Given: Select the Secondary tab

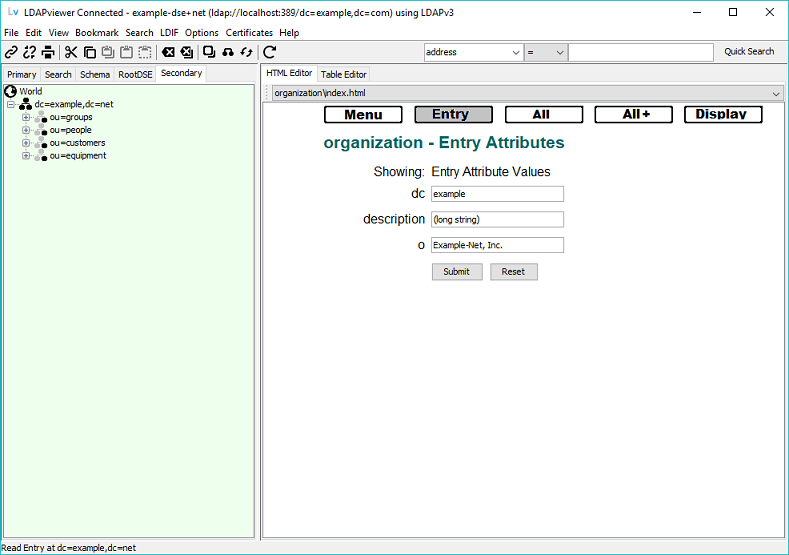Looking at the screenshot, I should tap(181, 73).
